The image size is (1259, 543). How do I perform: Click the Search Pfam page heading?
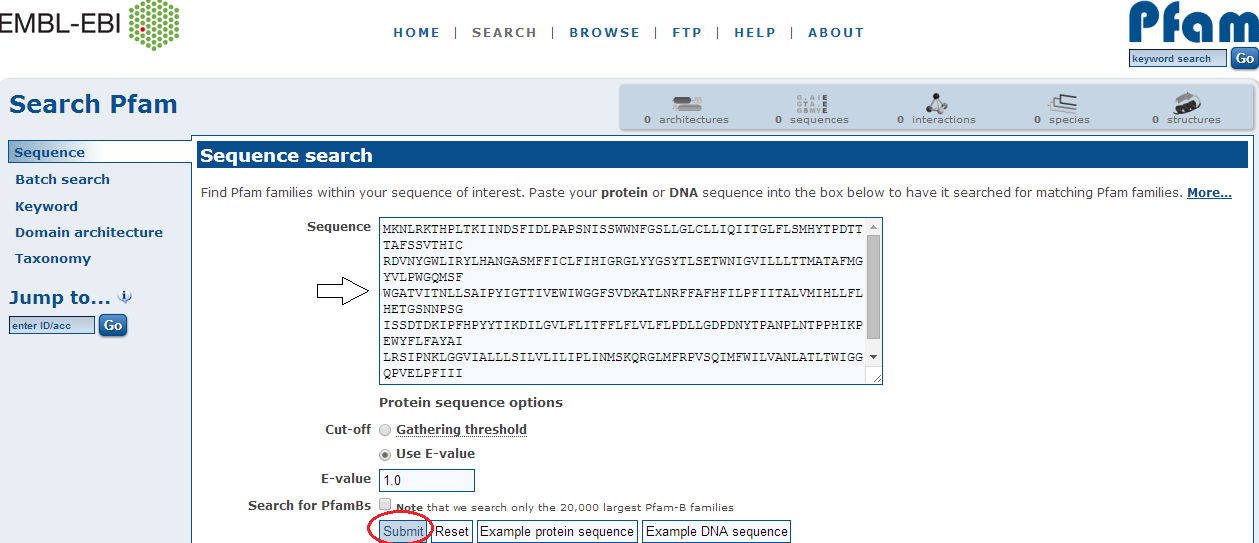(x=93, y=104)
